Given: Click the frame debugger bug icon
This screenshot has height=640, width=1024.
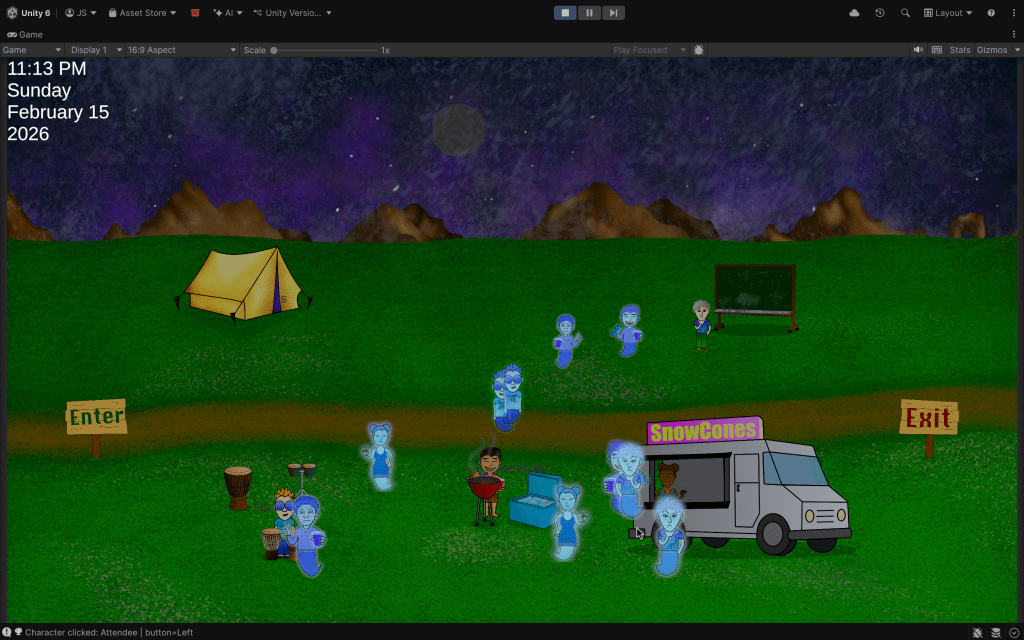Looking at the screenshot, I should (x=698, y=50).
